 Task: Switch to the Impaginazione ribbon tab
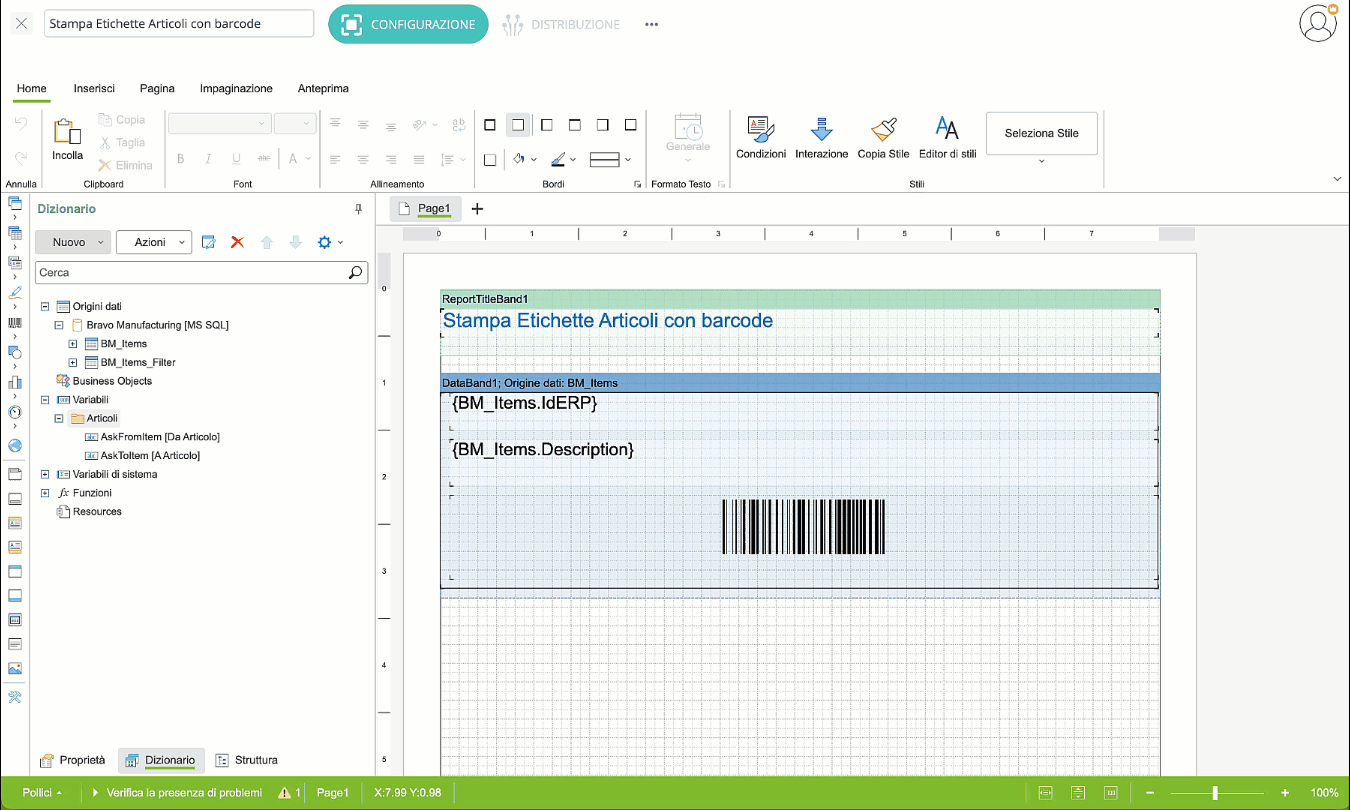pyautogui.click(x=236, y=88)
